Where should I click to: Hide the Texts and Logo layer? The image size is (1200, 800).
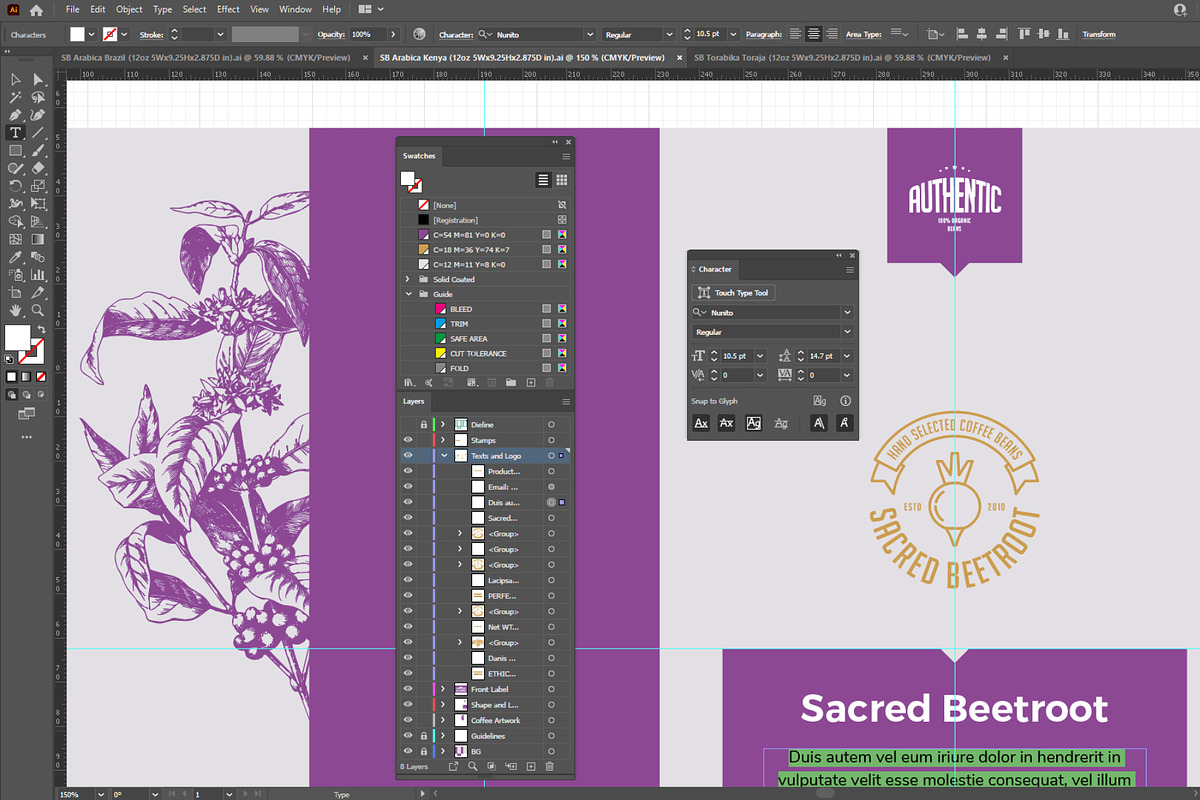(x=408, y=456)
